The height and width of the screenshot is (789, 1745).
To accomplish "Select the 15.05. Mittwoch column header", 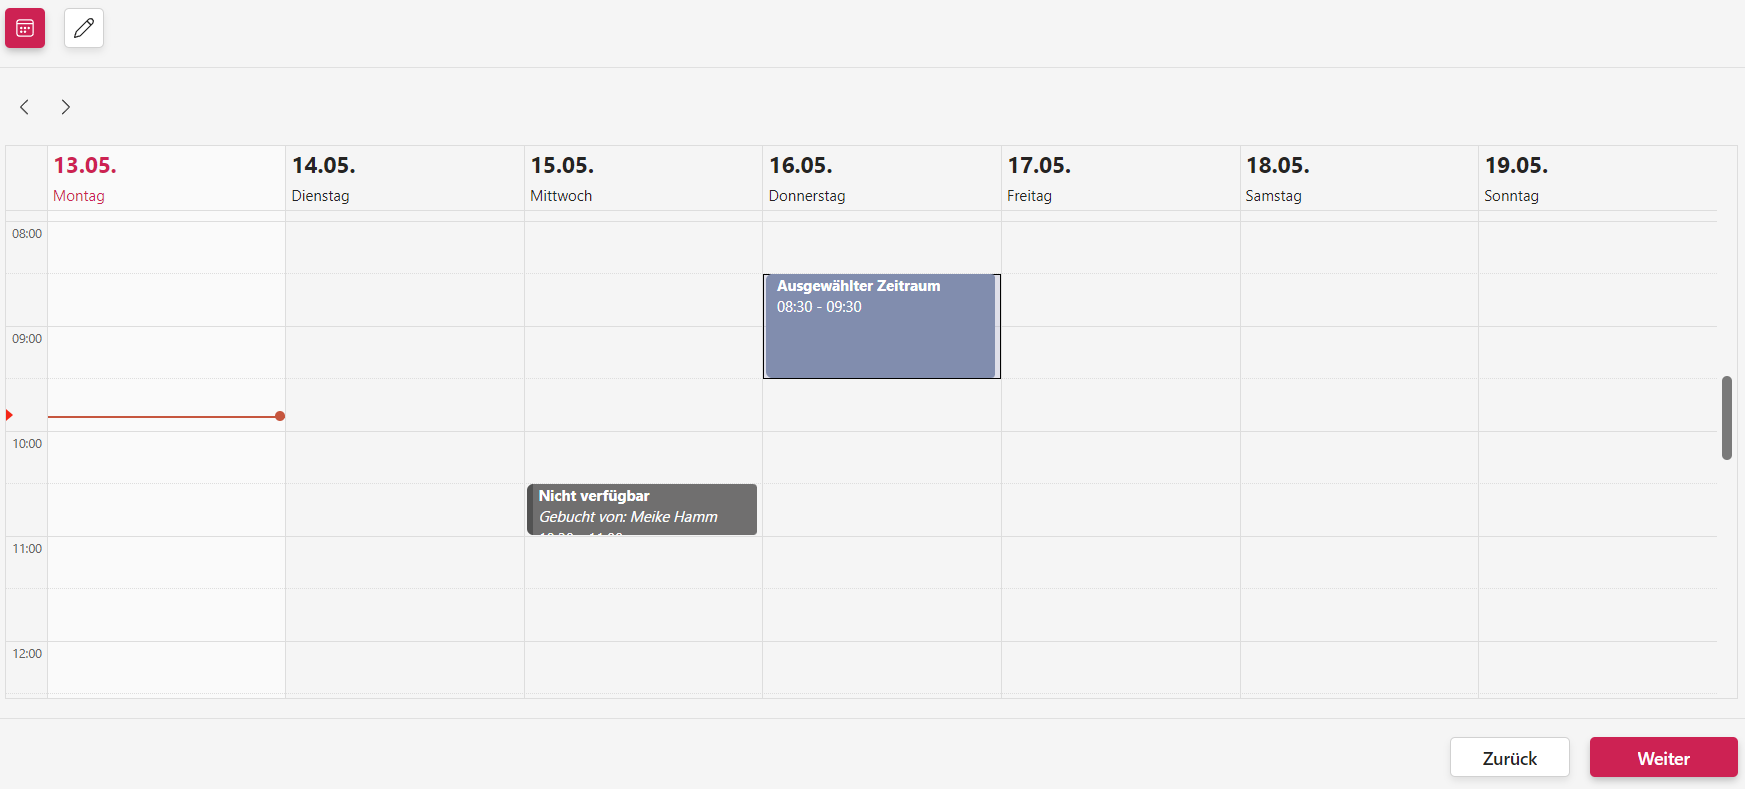I will [x=642, y=178].
